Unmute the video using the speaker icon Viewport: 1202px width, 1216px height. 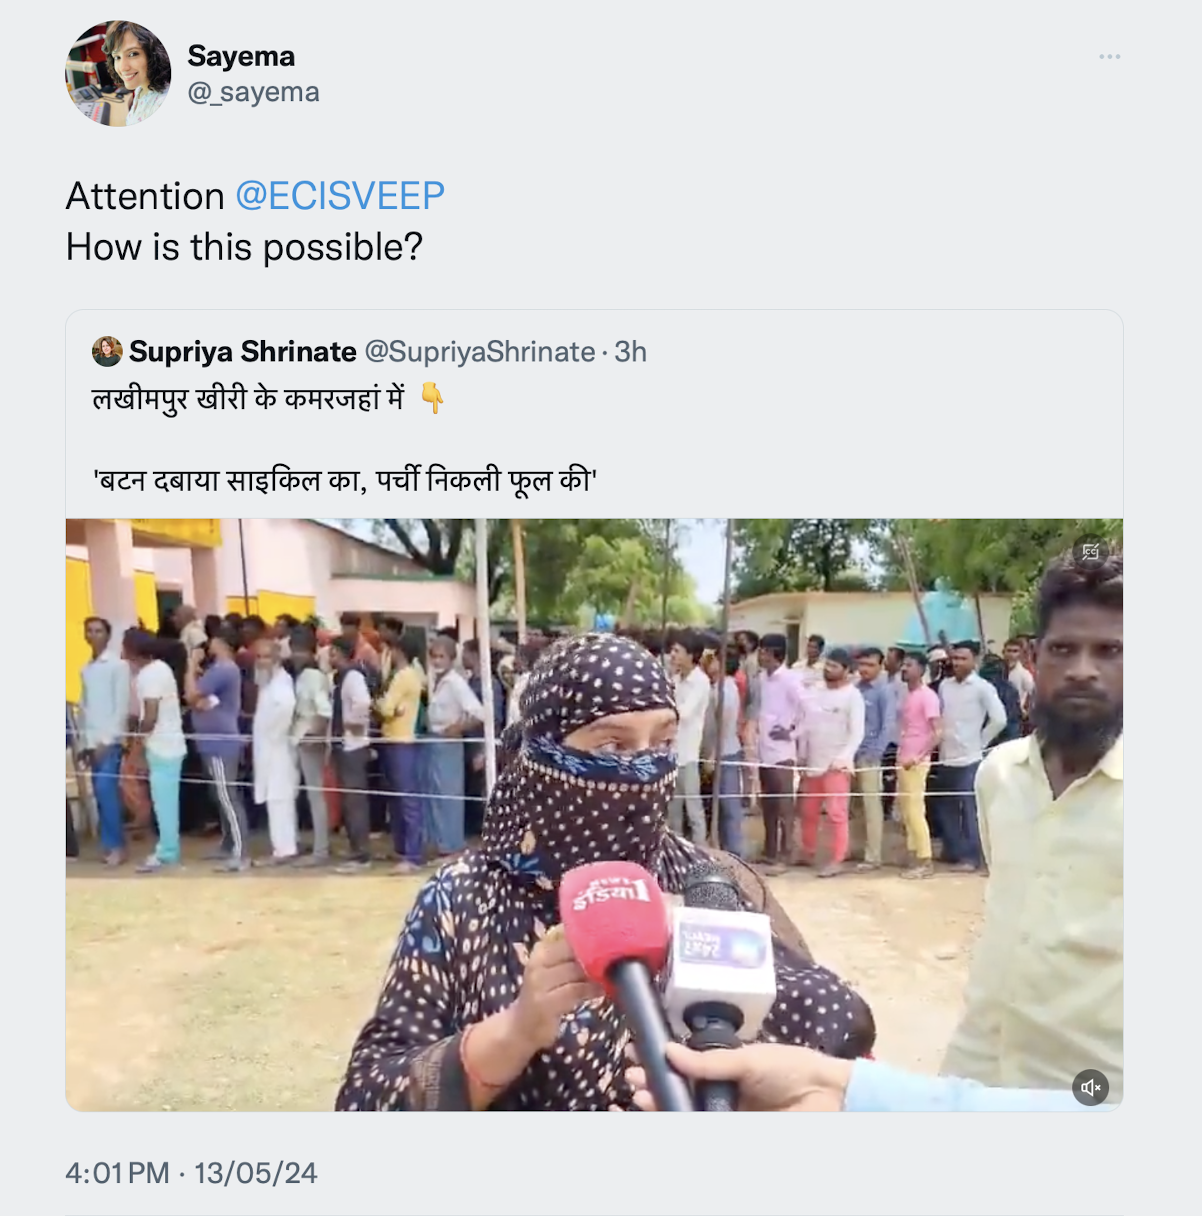[1091, 1087]
